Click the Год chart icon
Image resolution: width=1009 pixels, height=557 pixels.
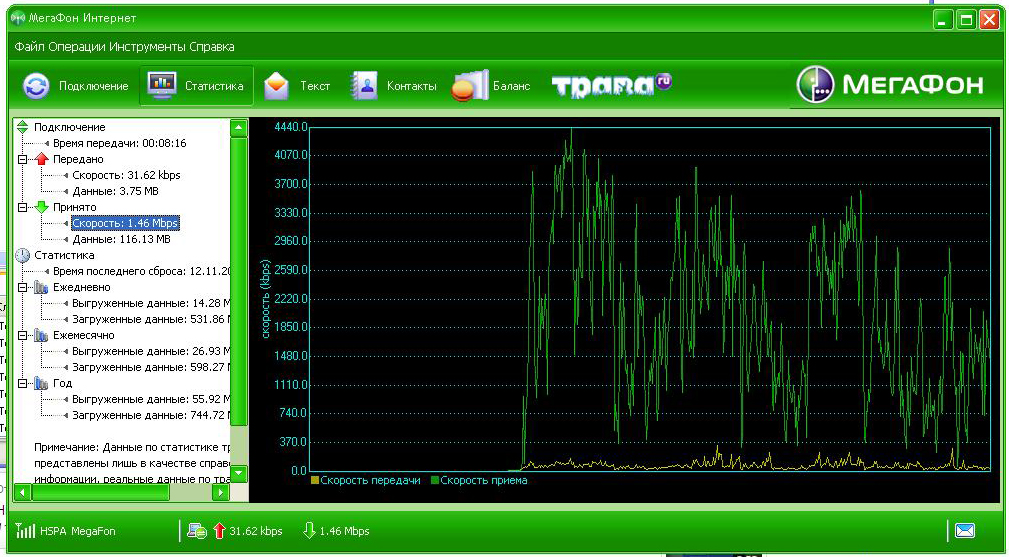[42, 383]
